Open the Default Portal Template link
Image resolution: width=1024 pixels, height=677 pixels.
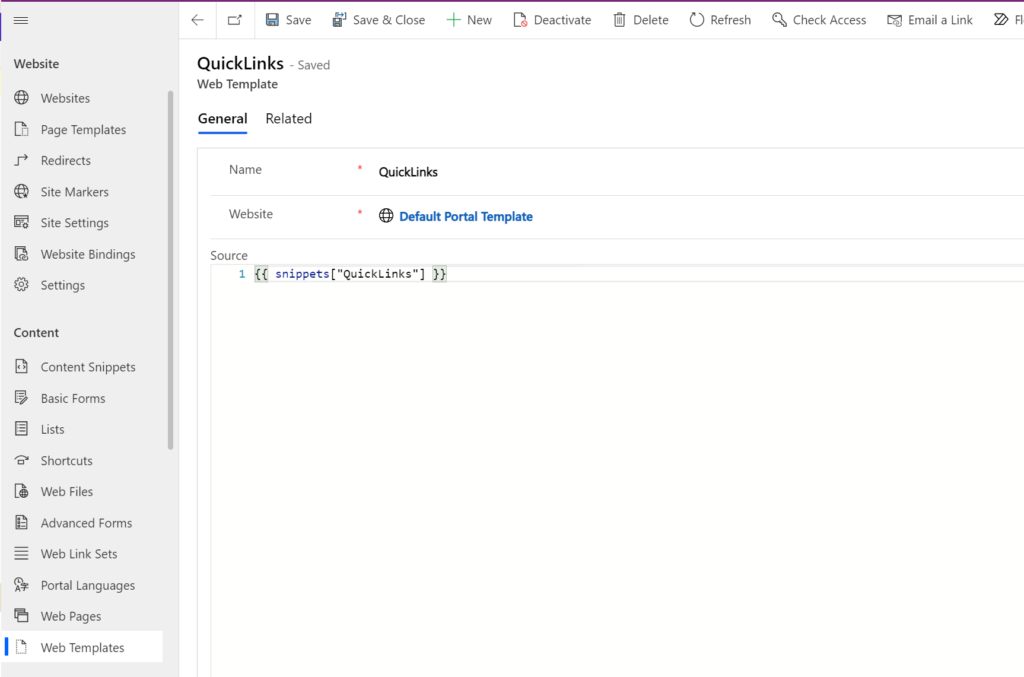(466, 216)
